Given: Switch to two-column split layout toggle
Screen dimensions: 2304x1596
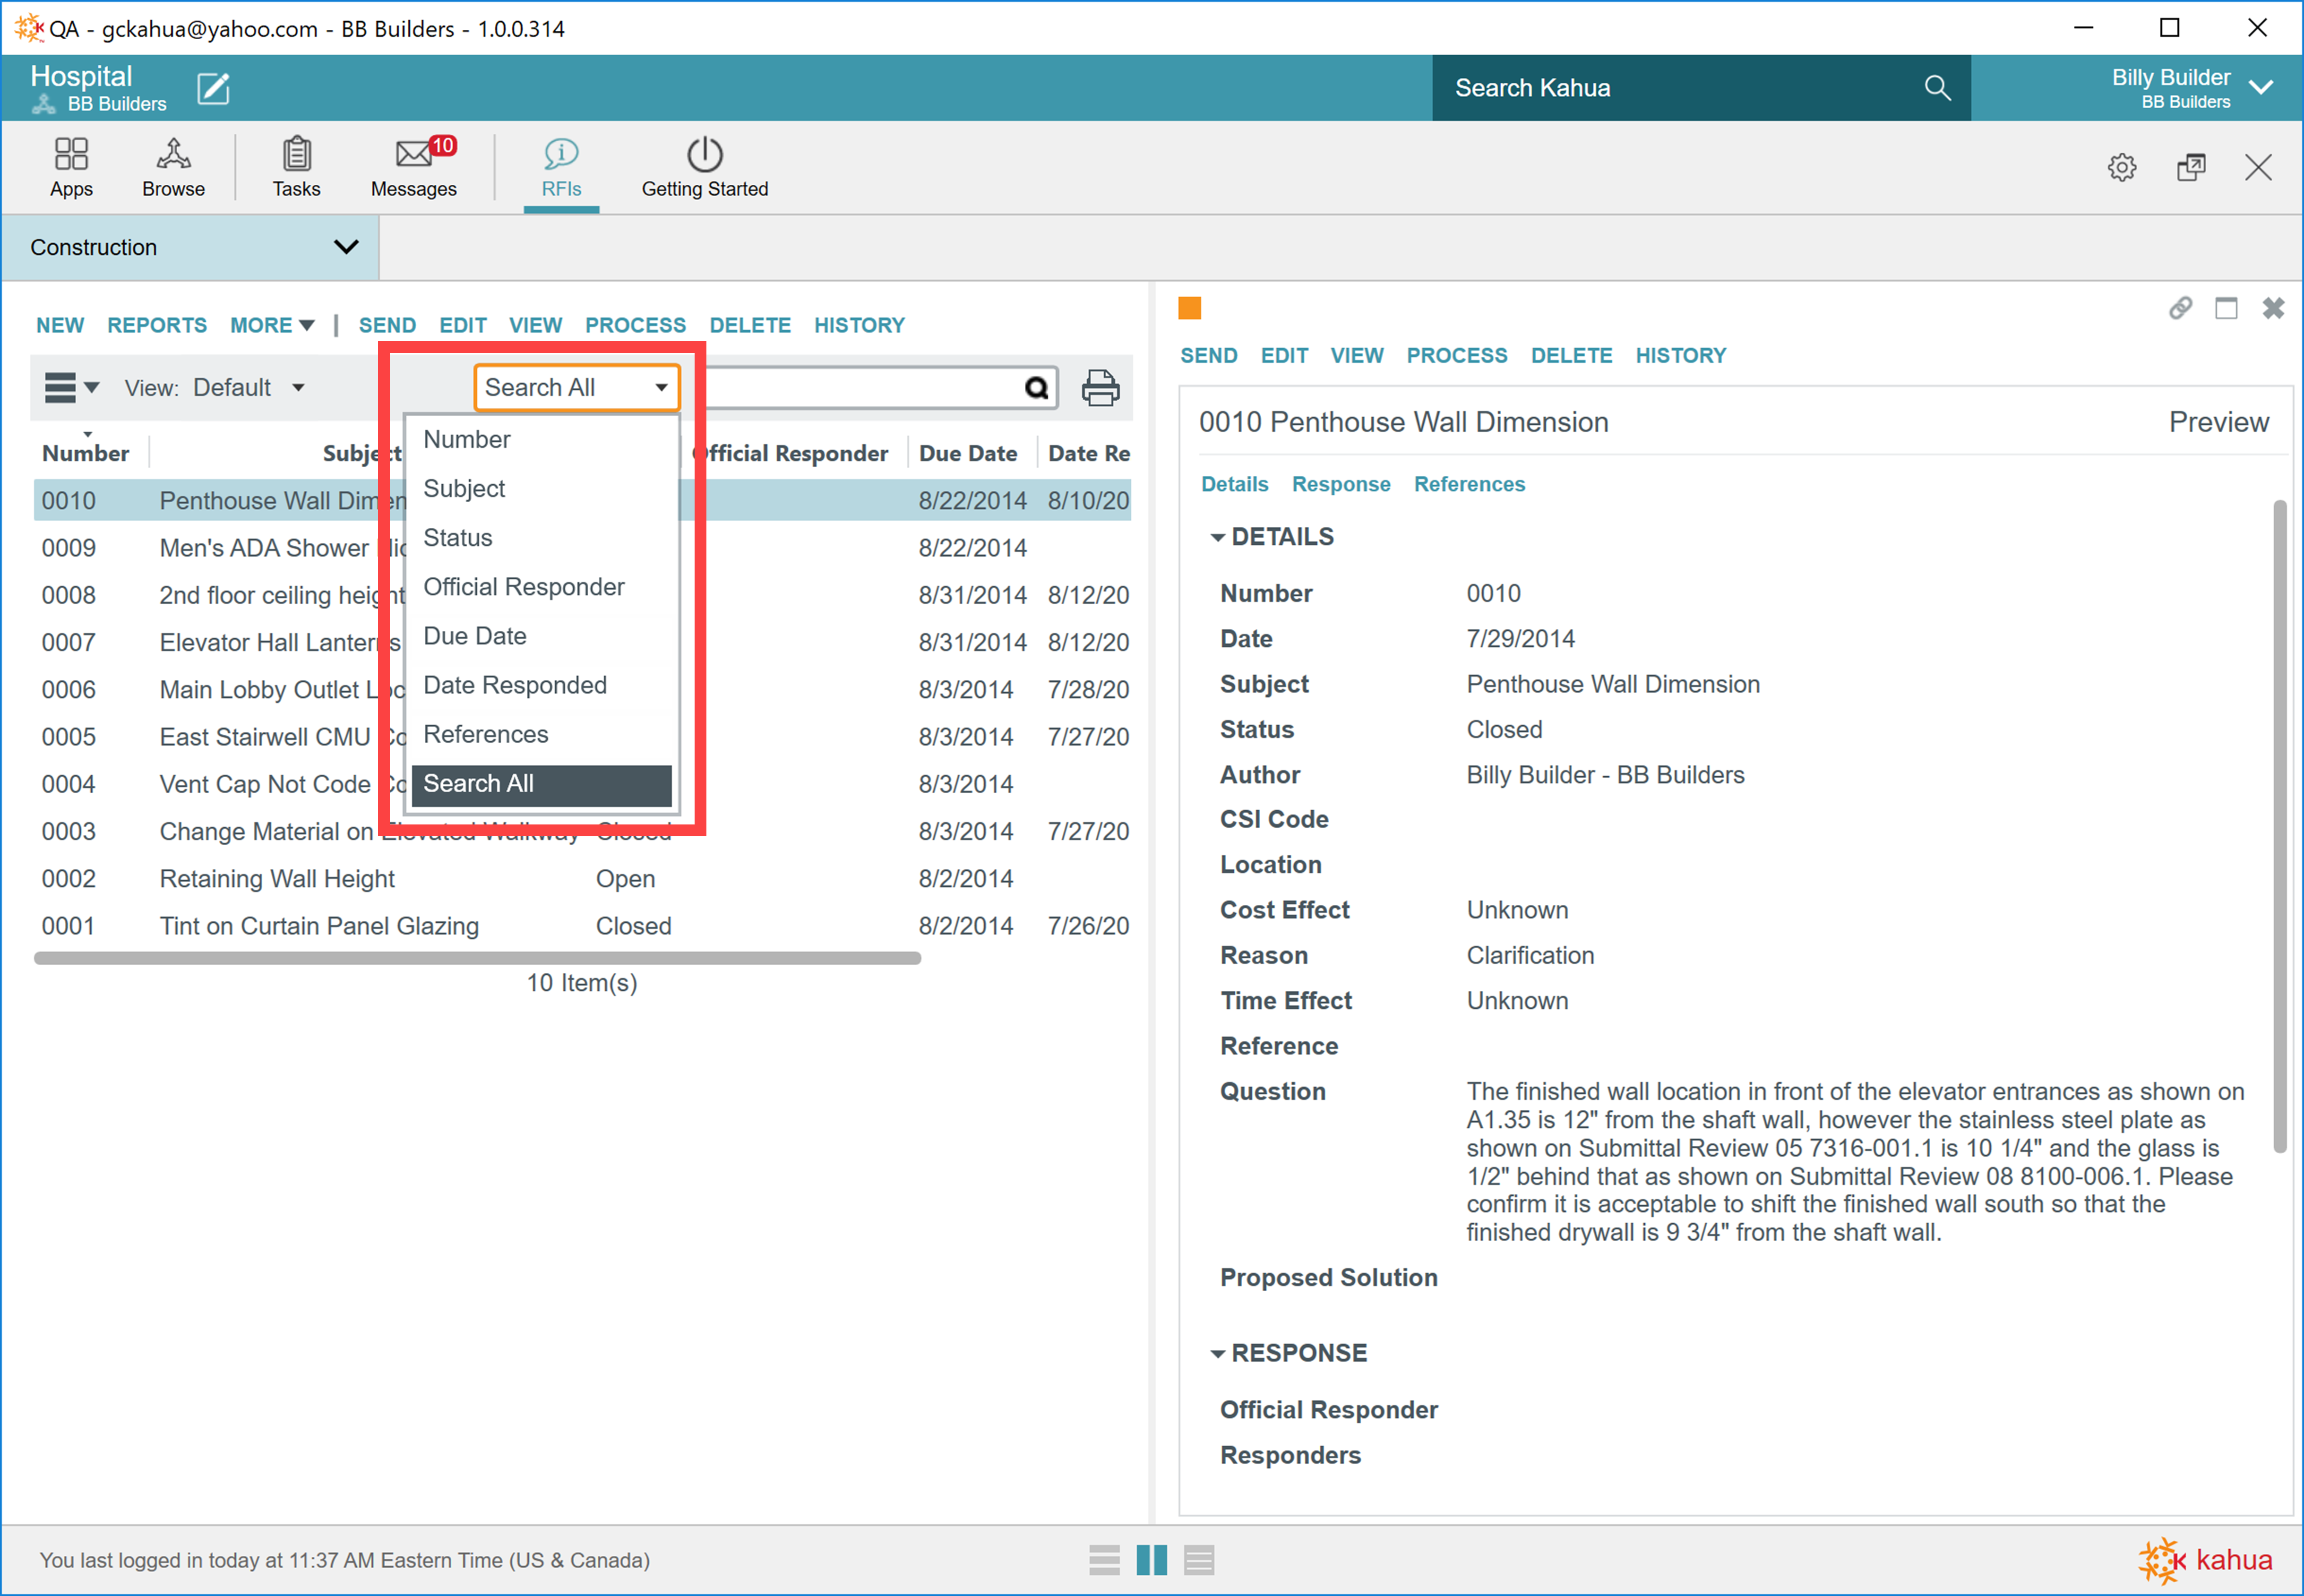Looking at the screenshot, I should (1151, 1560).
